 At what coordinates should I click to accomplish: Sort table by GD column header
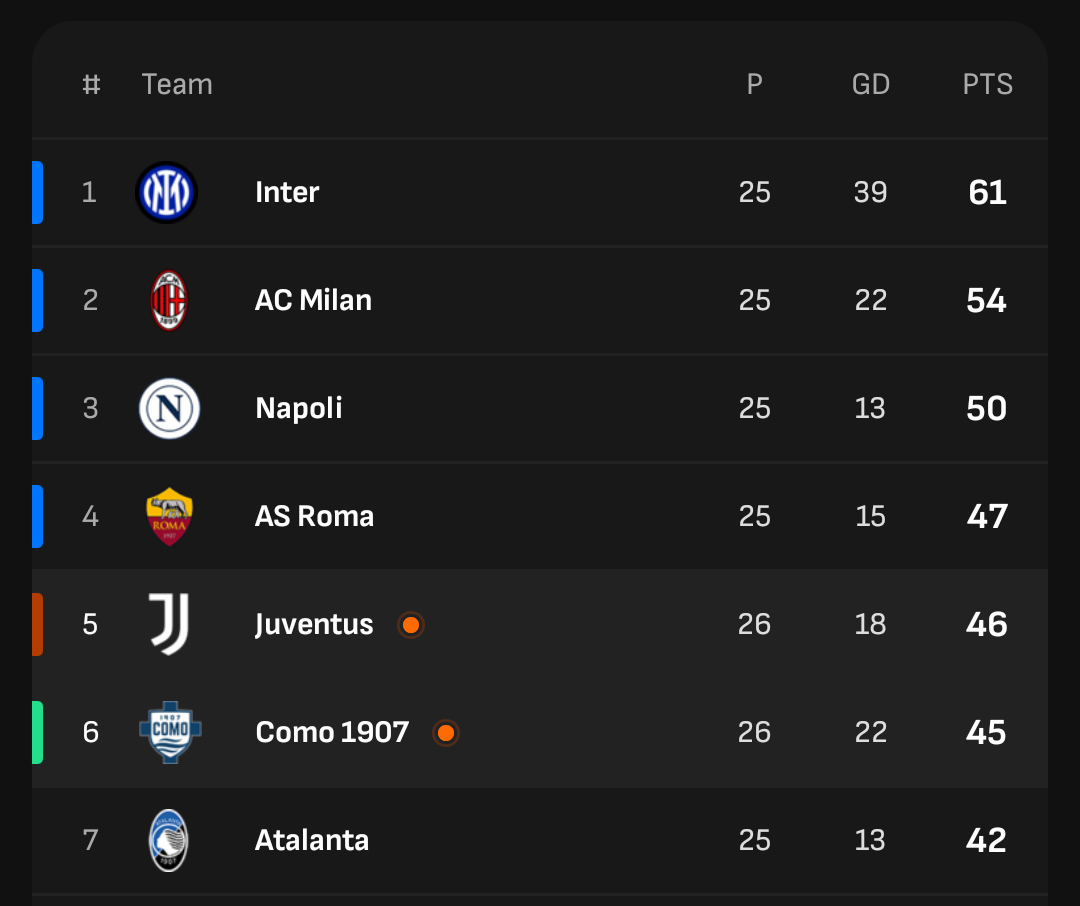(870, 85)
